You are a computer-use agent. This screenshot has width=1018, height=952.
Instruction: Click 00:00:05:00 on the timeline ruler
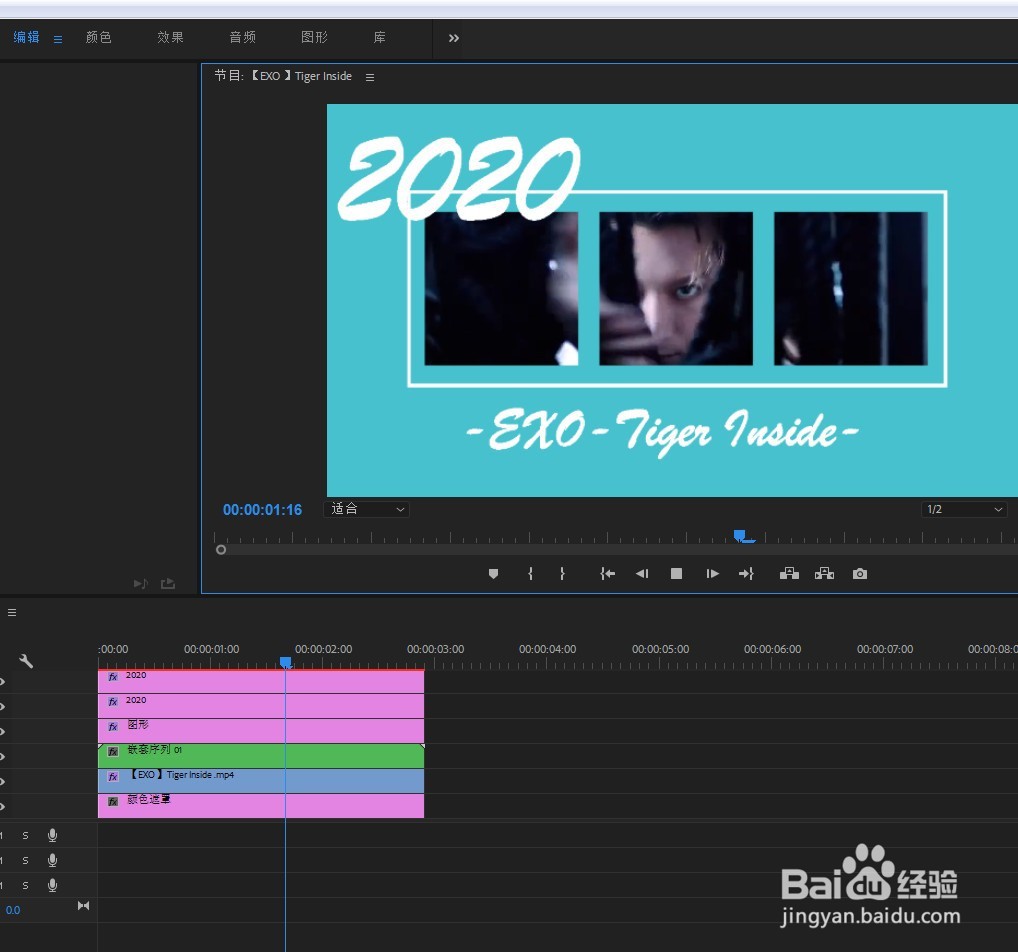660,649
